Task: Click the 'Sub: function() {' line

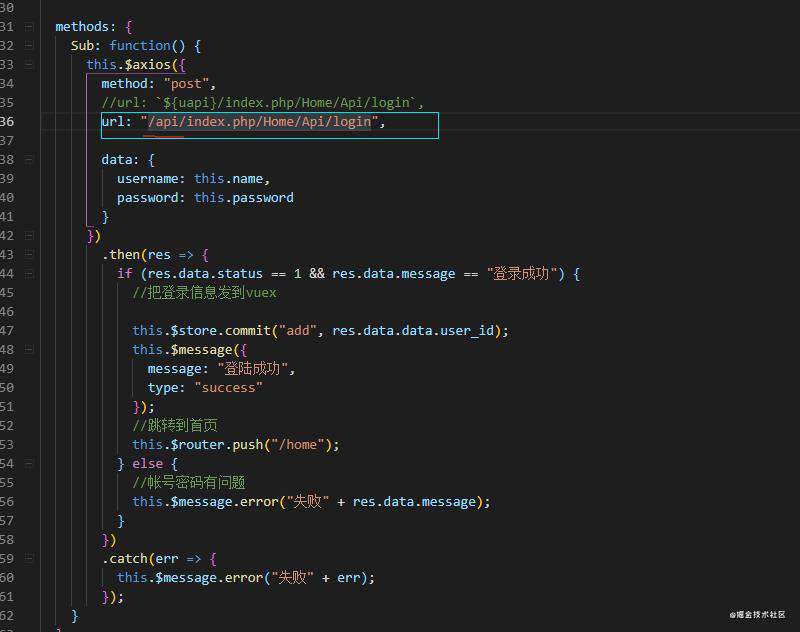Action: (x=136, y=45)
